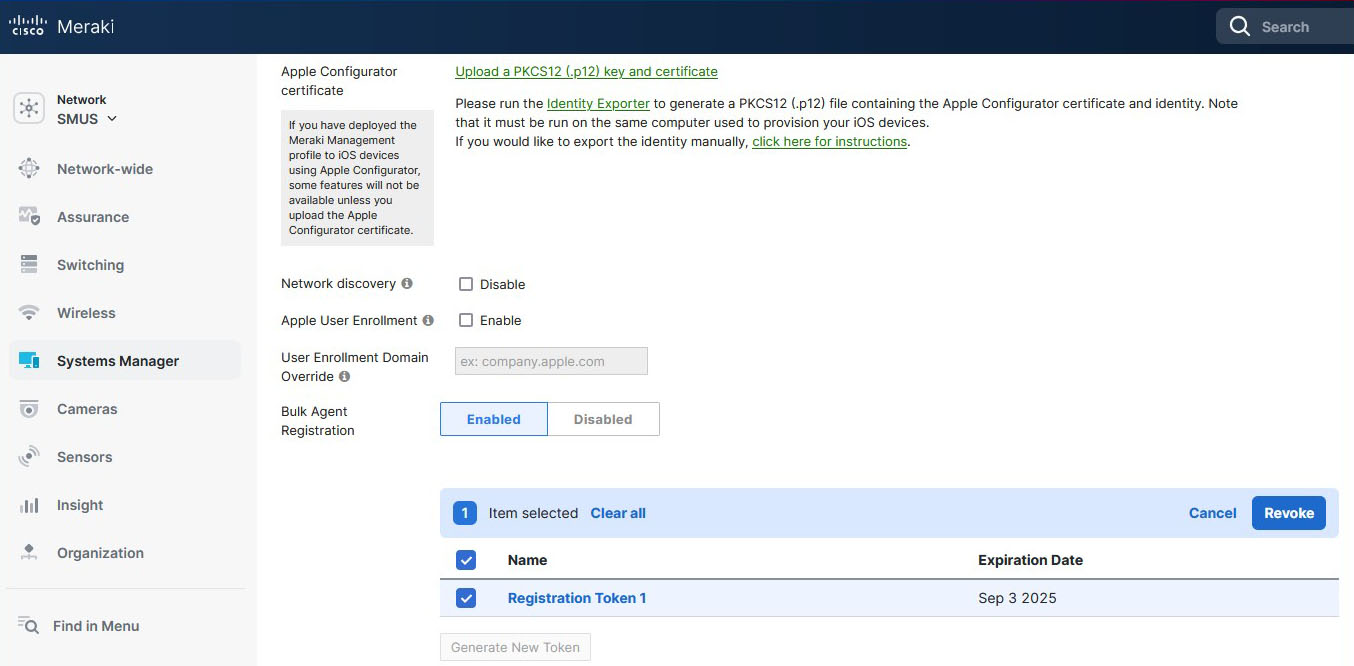Click the Cisco Meraki logo
Image resolution: width=1354 pixels, height=666 pixels.
click(62, 26)
